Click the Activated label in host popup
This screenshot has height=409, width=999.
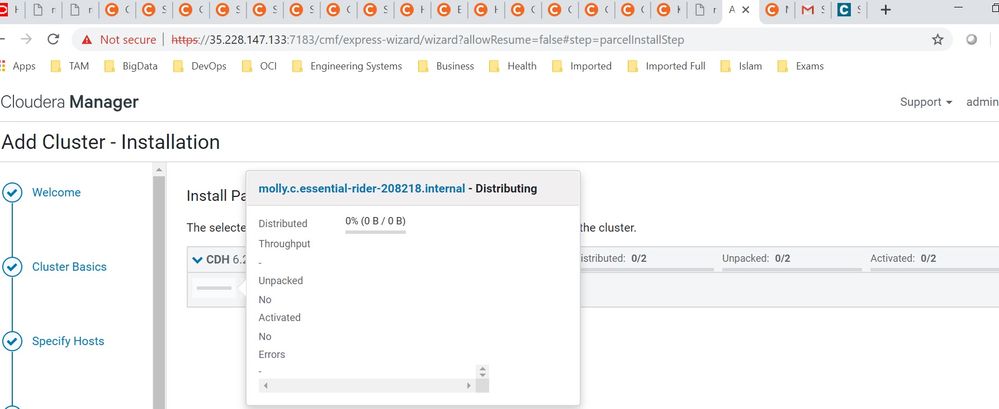[x=279, y=317]
